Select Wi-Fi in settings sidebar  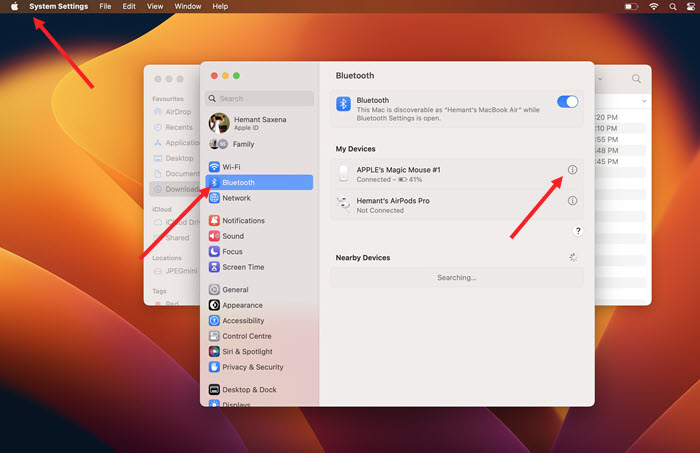tap(259, 167)
